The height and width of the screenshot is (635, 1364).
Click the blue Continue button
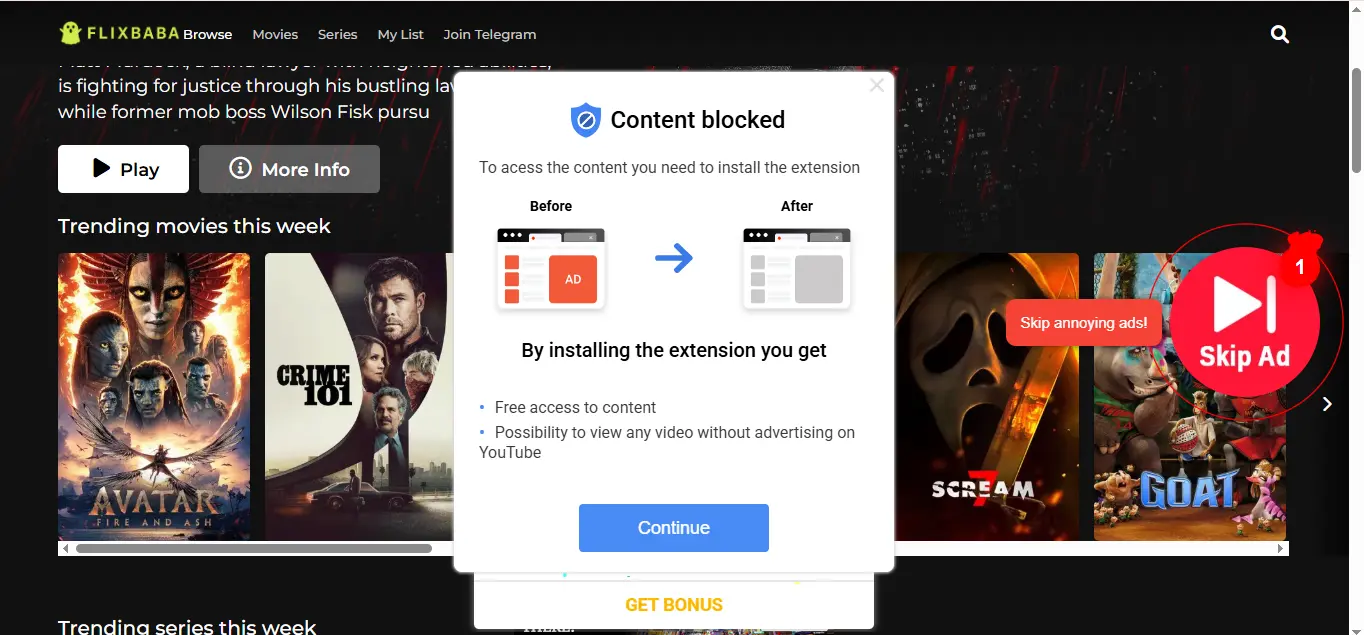point(674,528)
